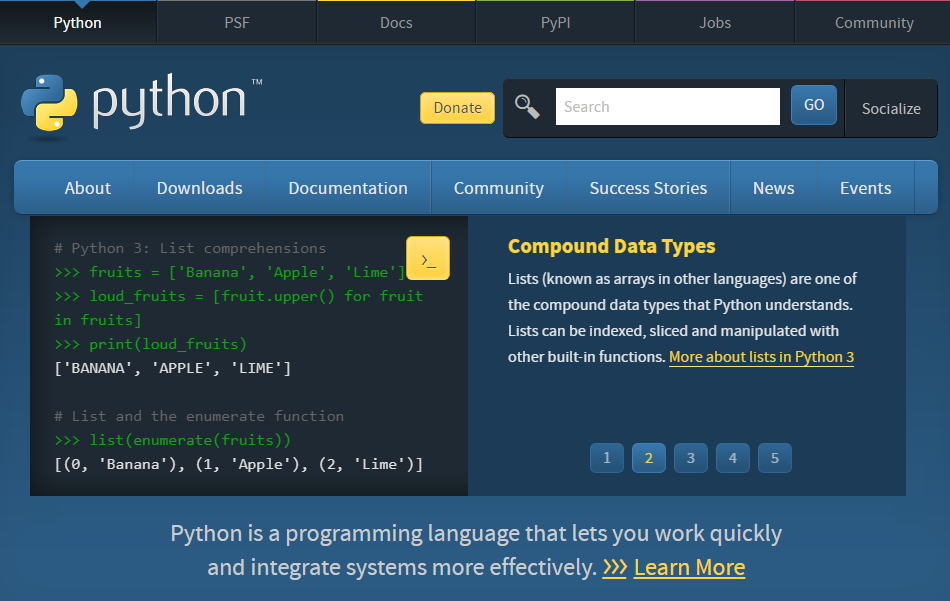This screenshot has height=601, width=950.
Task: Open the Python top tab
Action: (x=78, y=23)
